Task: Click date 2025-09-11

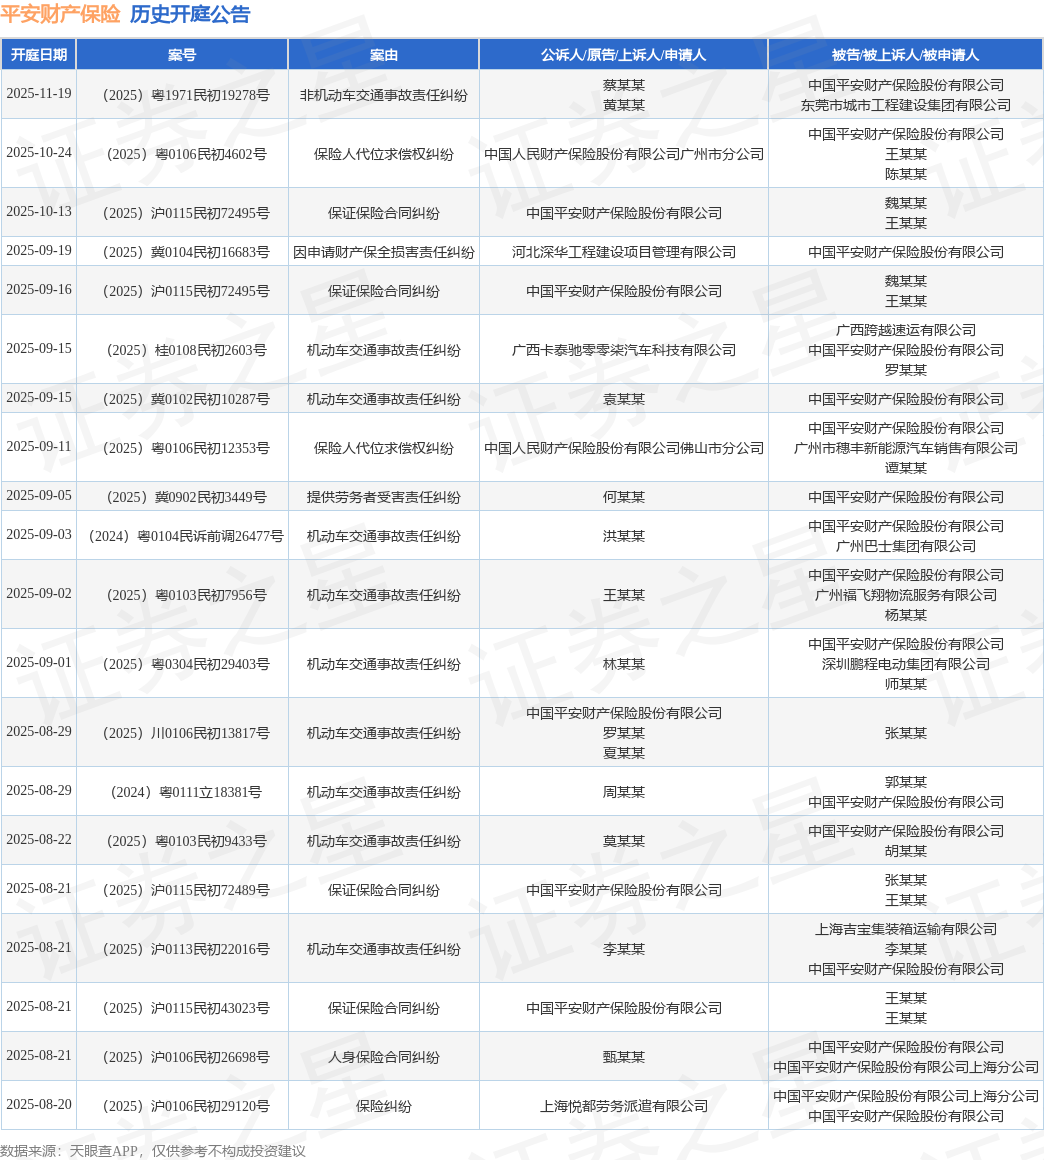Action: click(x=39, y=447)
